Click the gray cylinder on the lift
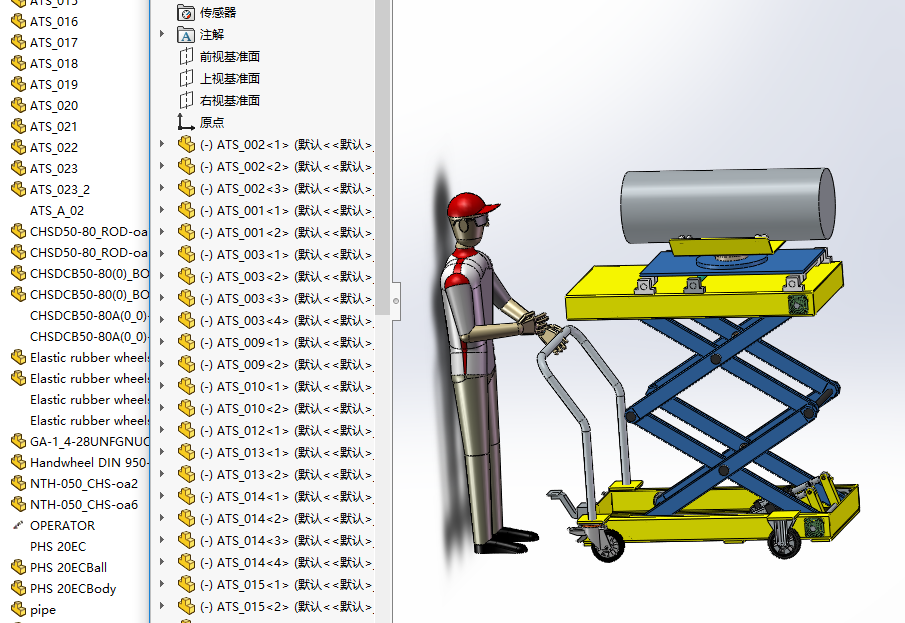The width and height of the screenshot is (905, 623). 727,205
